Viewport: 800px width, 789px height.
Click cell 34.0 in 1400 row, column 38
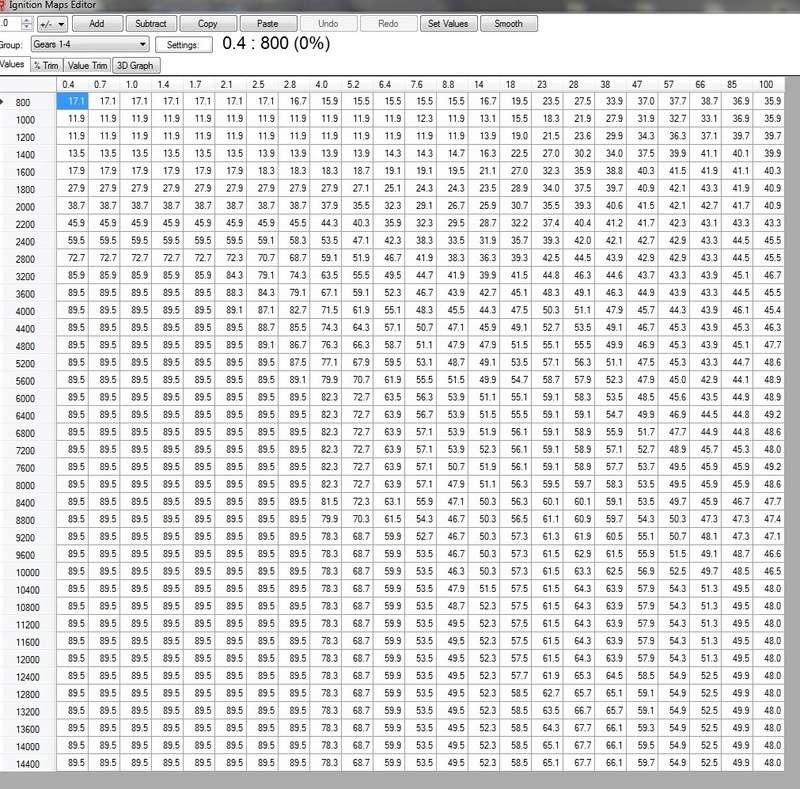click(611, 153)
